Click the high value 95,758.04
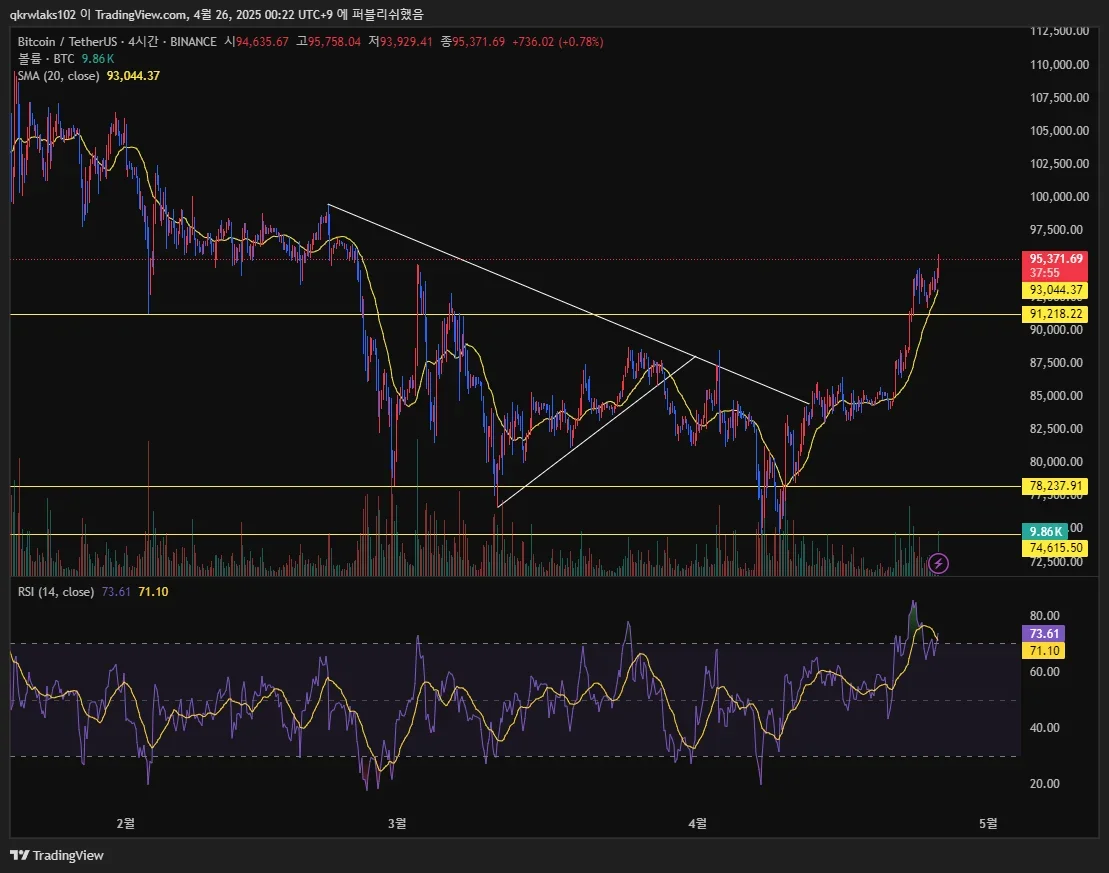This screenshot has width=1109, height=873. (335, 42)
